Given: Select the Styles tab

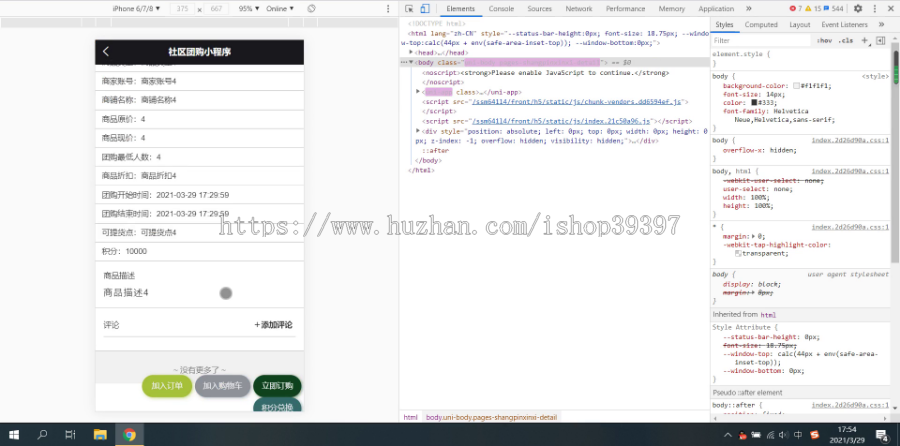Looking at the screenshot, I should pyautogui.click(x=724, y=25).
